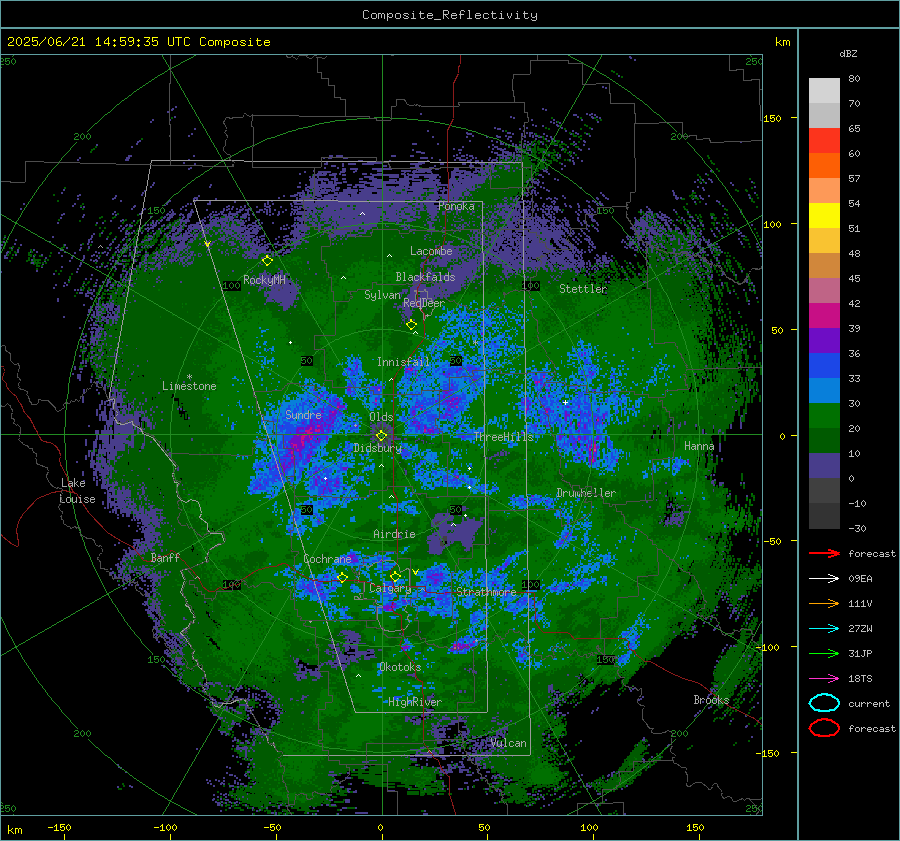Click the 09EA legend label
The image size is (900, 841).
pos(860,579)
